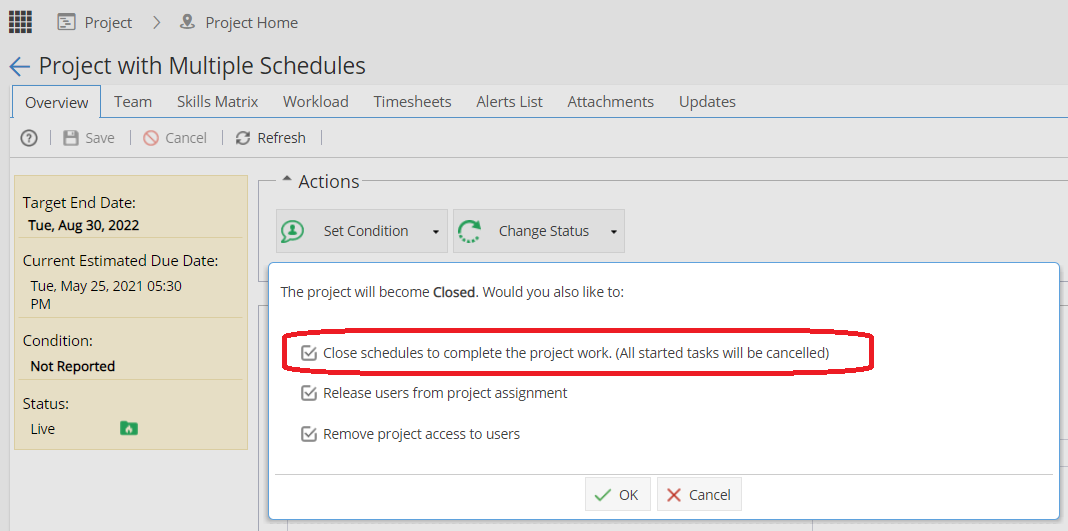Switch to the Overview tab
1068x531 pixels.
[57, 102]
